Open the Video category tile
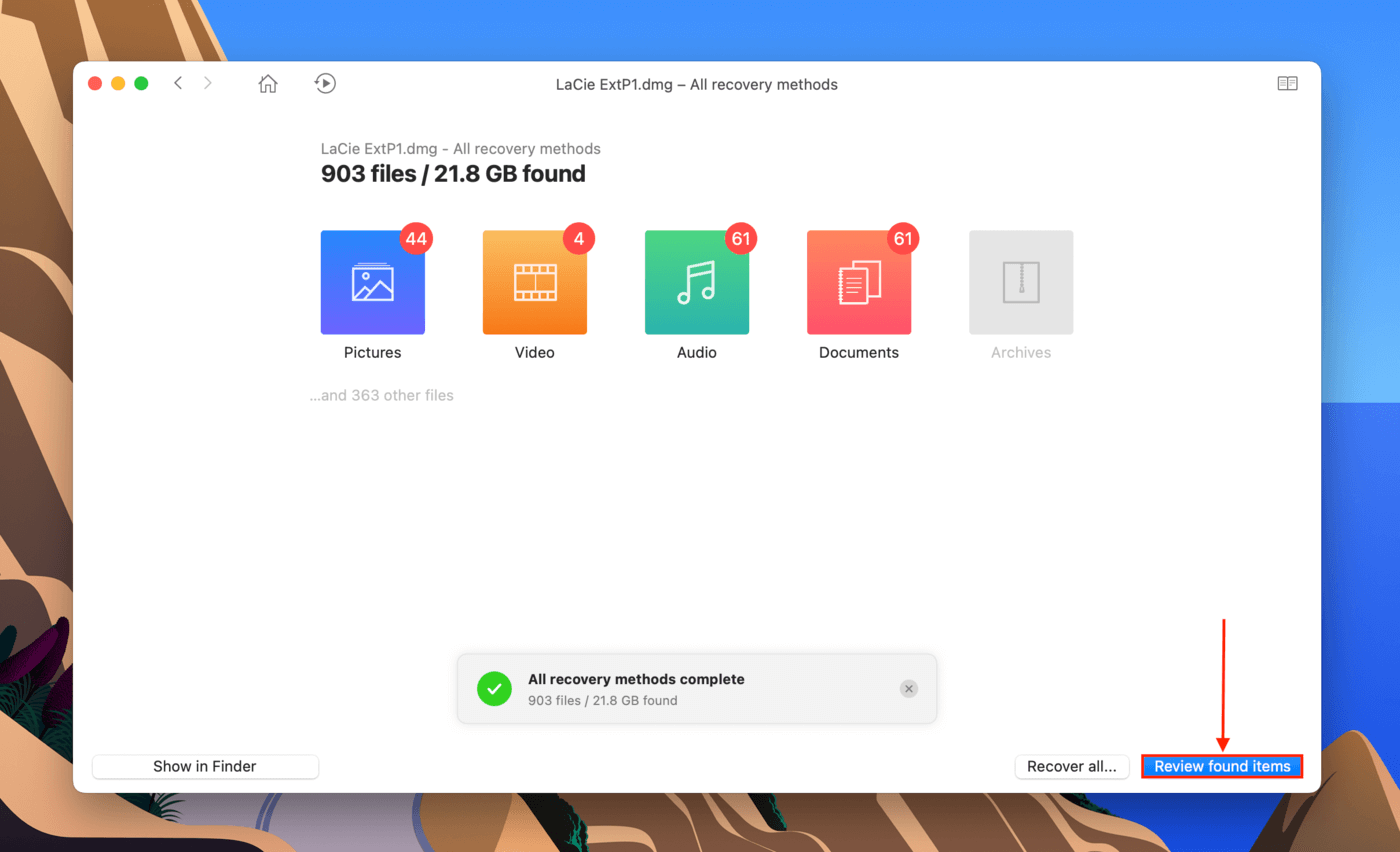 click(534, 283)
